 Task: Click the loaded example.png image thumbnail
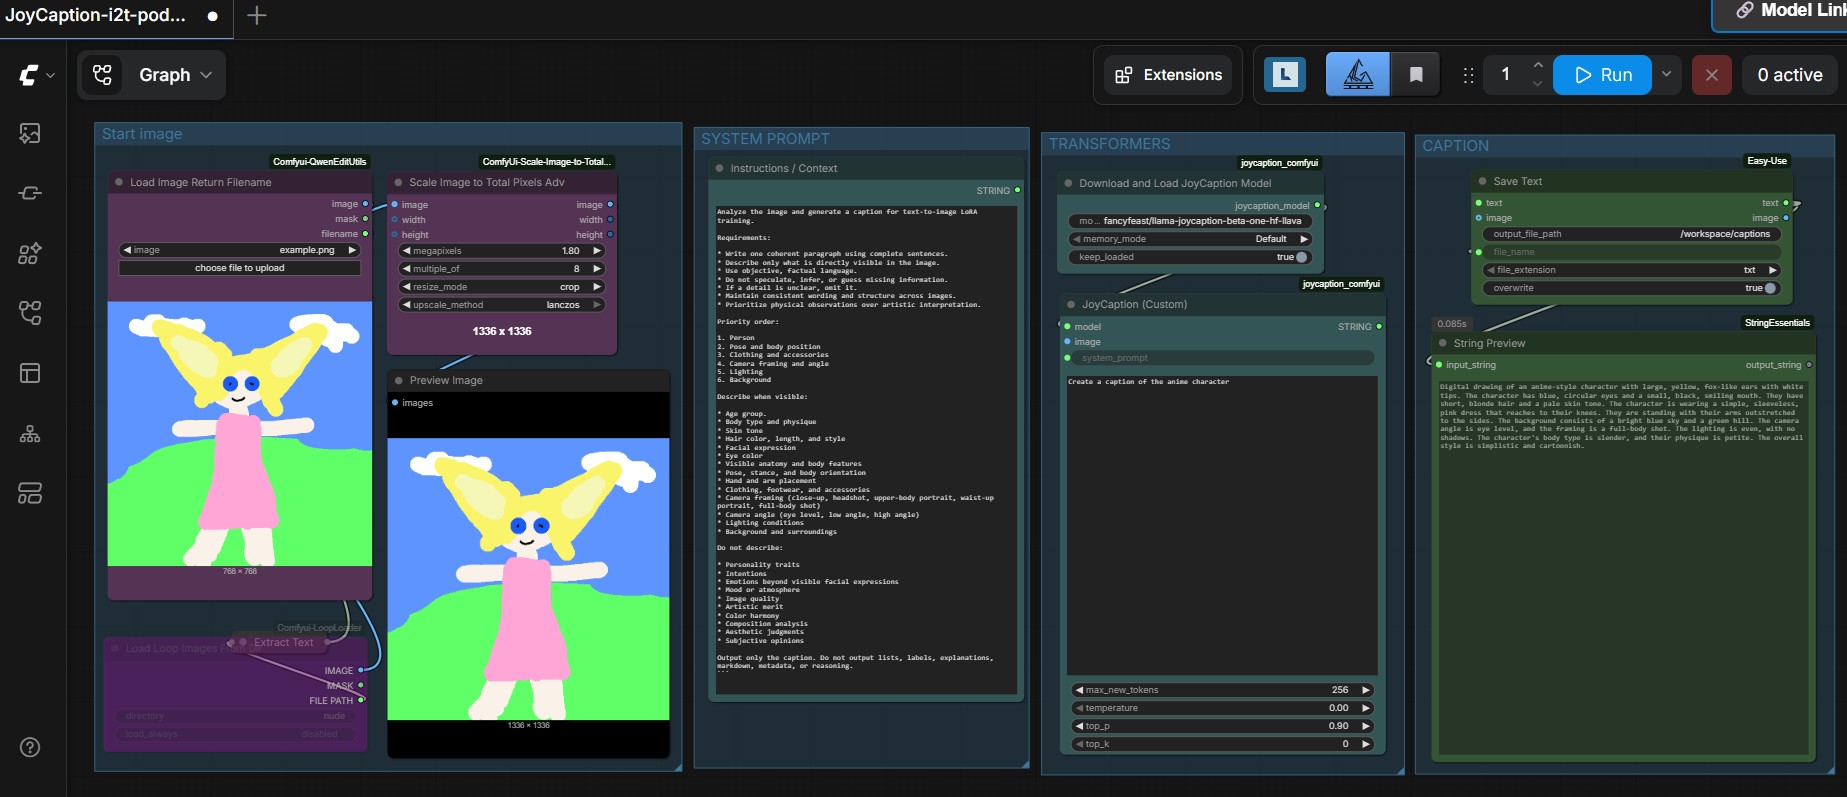point(240,434)
